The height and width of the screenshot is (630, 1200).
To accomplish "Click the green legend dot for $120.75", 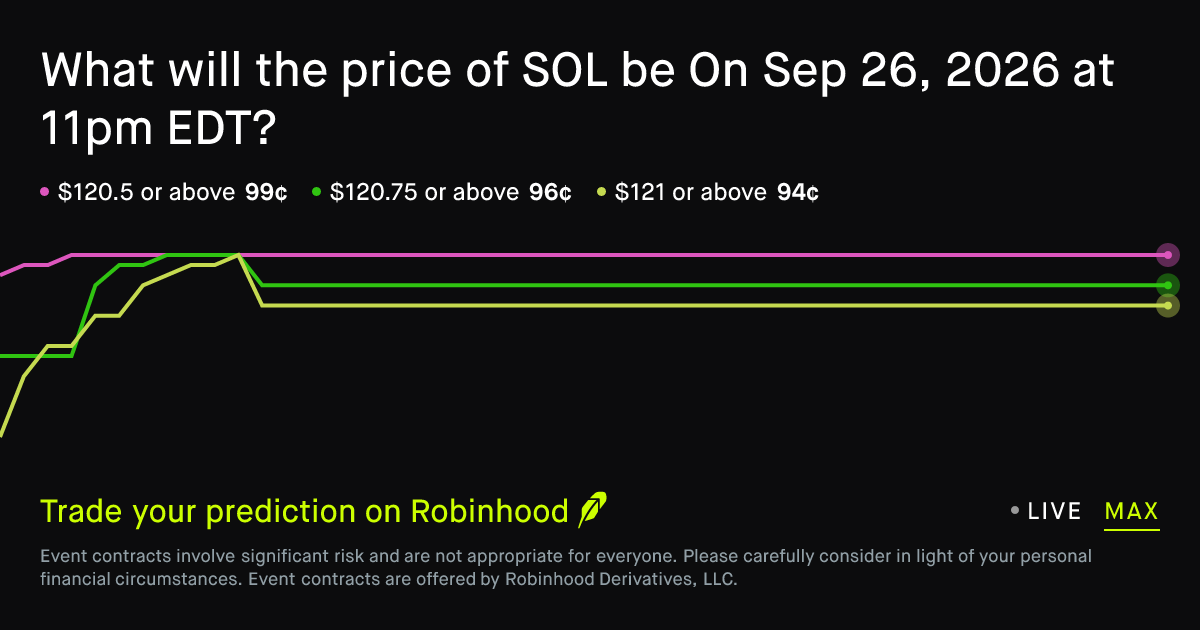I will [x=316, y=192].
